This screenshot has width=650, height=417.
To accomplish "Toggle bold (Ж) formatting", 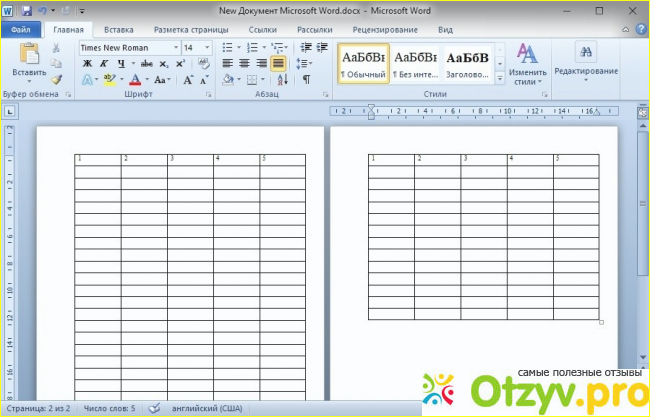I will [87, 63].
